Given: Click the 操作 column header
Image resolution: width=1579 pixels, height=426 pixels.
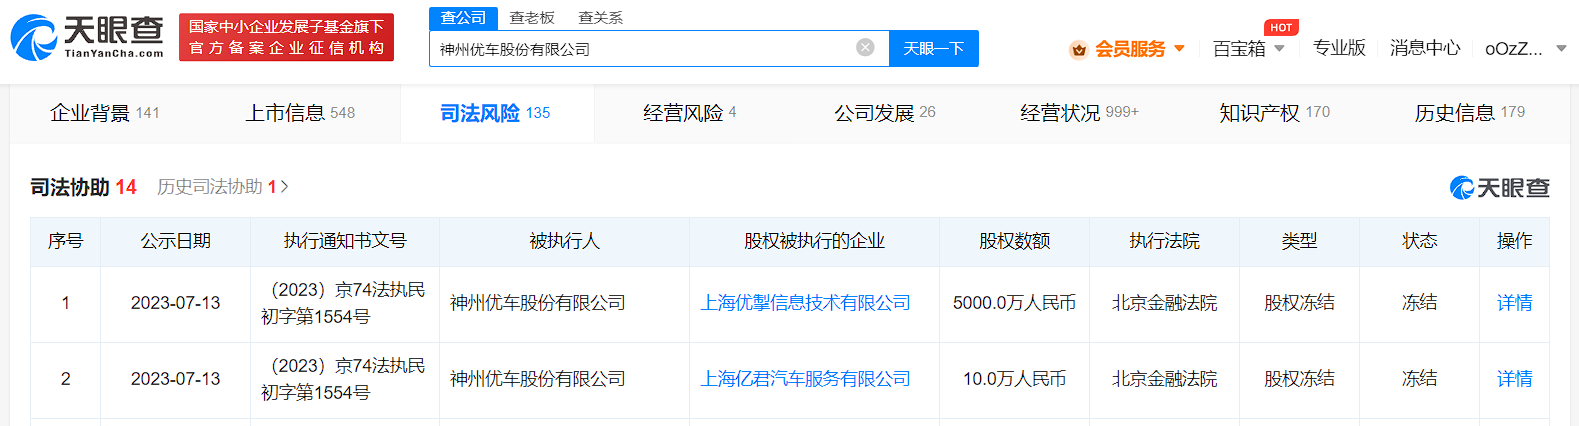Looking at the screenshot, I should [1514, 241].
